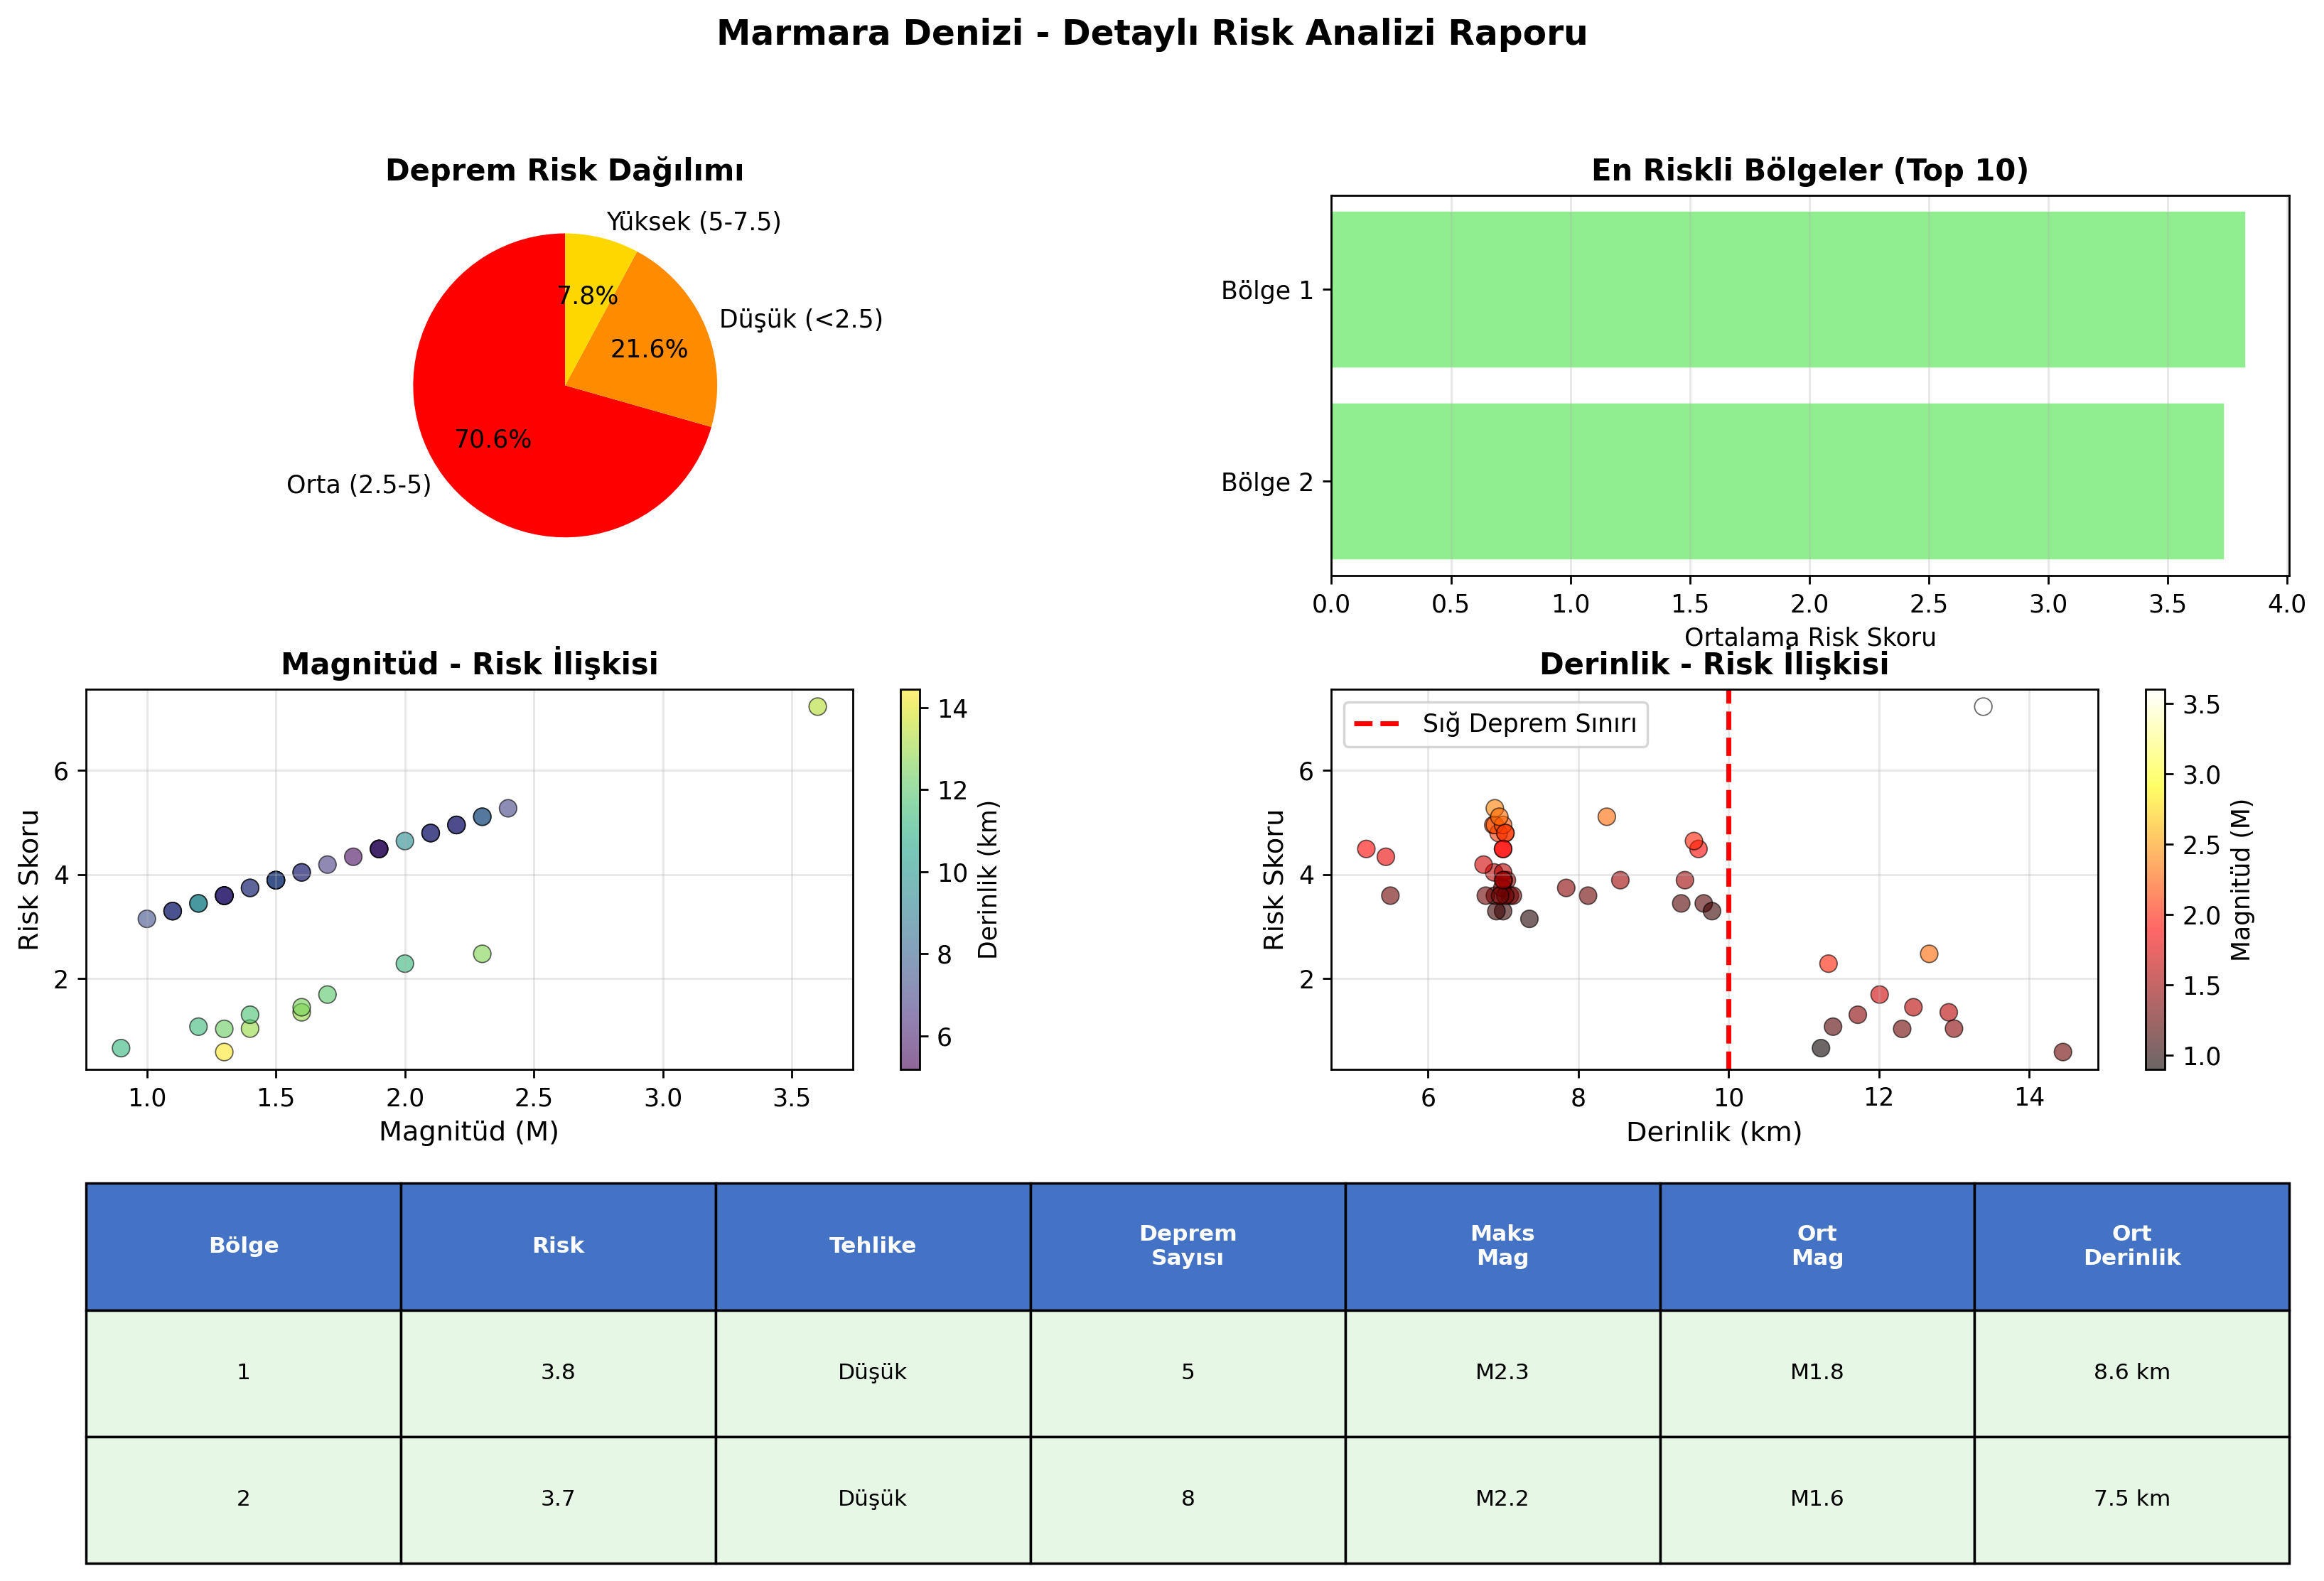The width and height of the screenshot is (2324, 1581).
Task: Click the 'Yüksek (5-7.5)' pie label
Action: (x=693, y=221)
